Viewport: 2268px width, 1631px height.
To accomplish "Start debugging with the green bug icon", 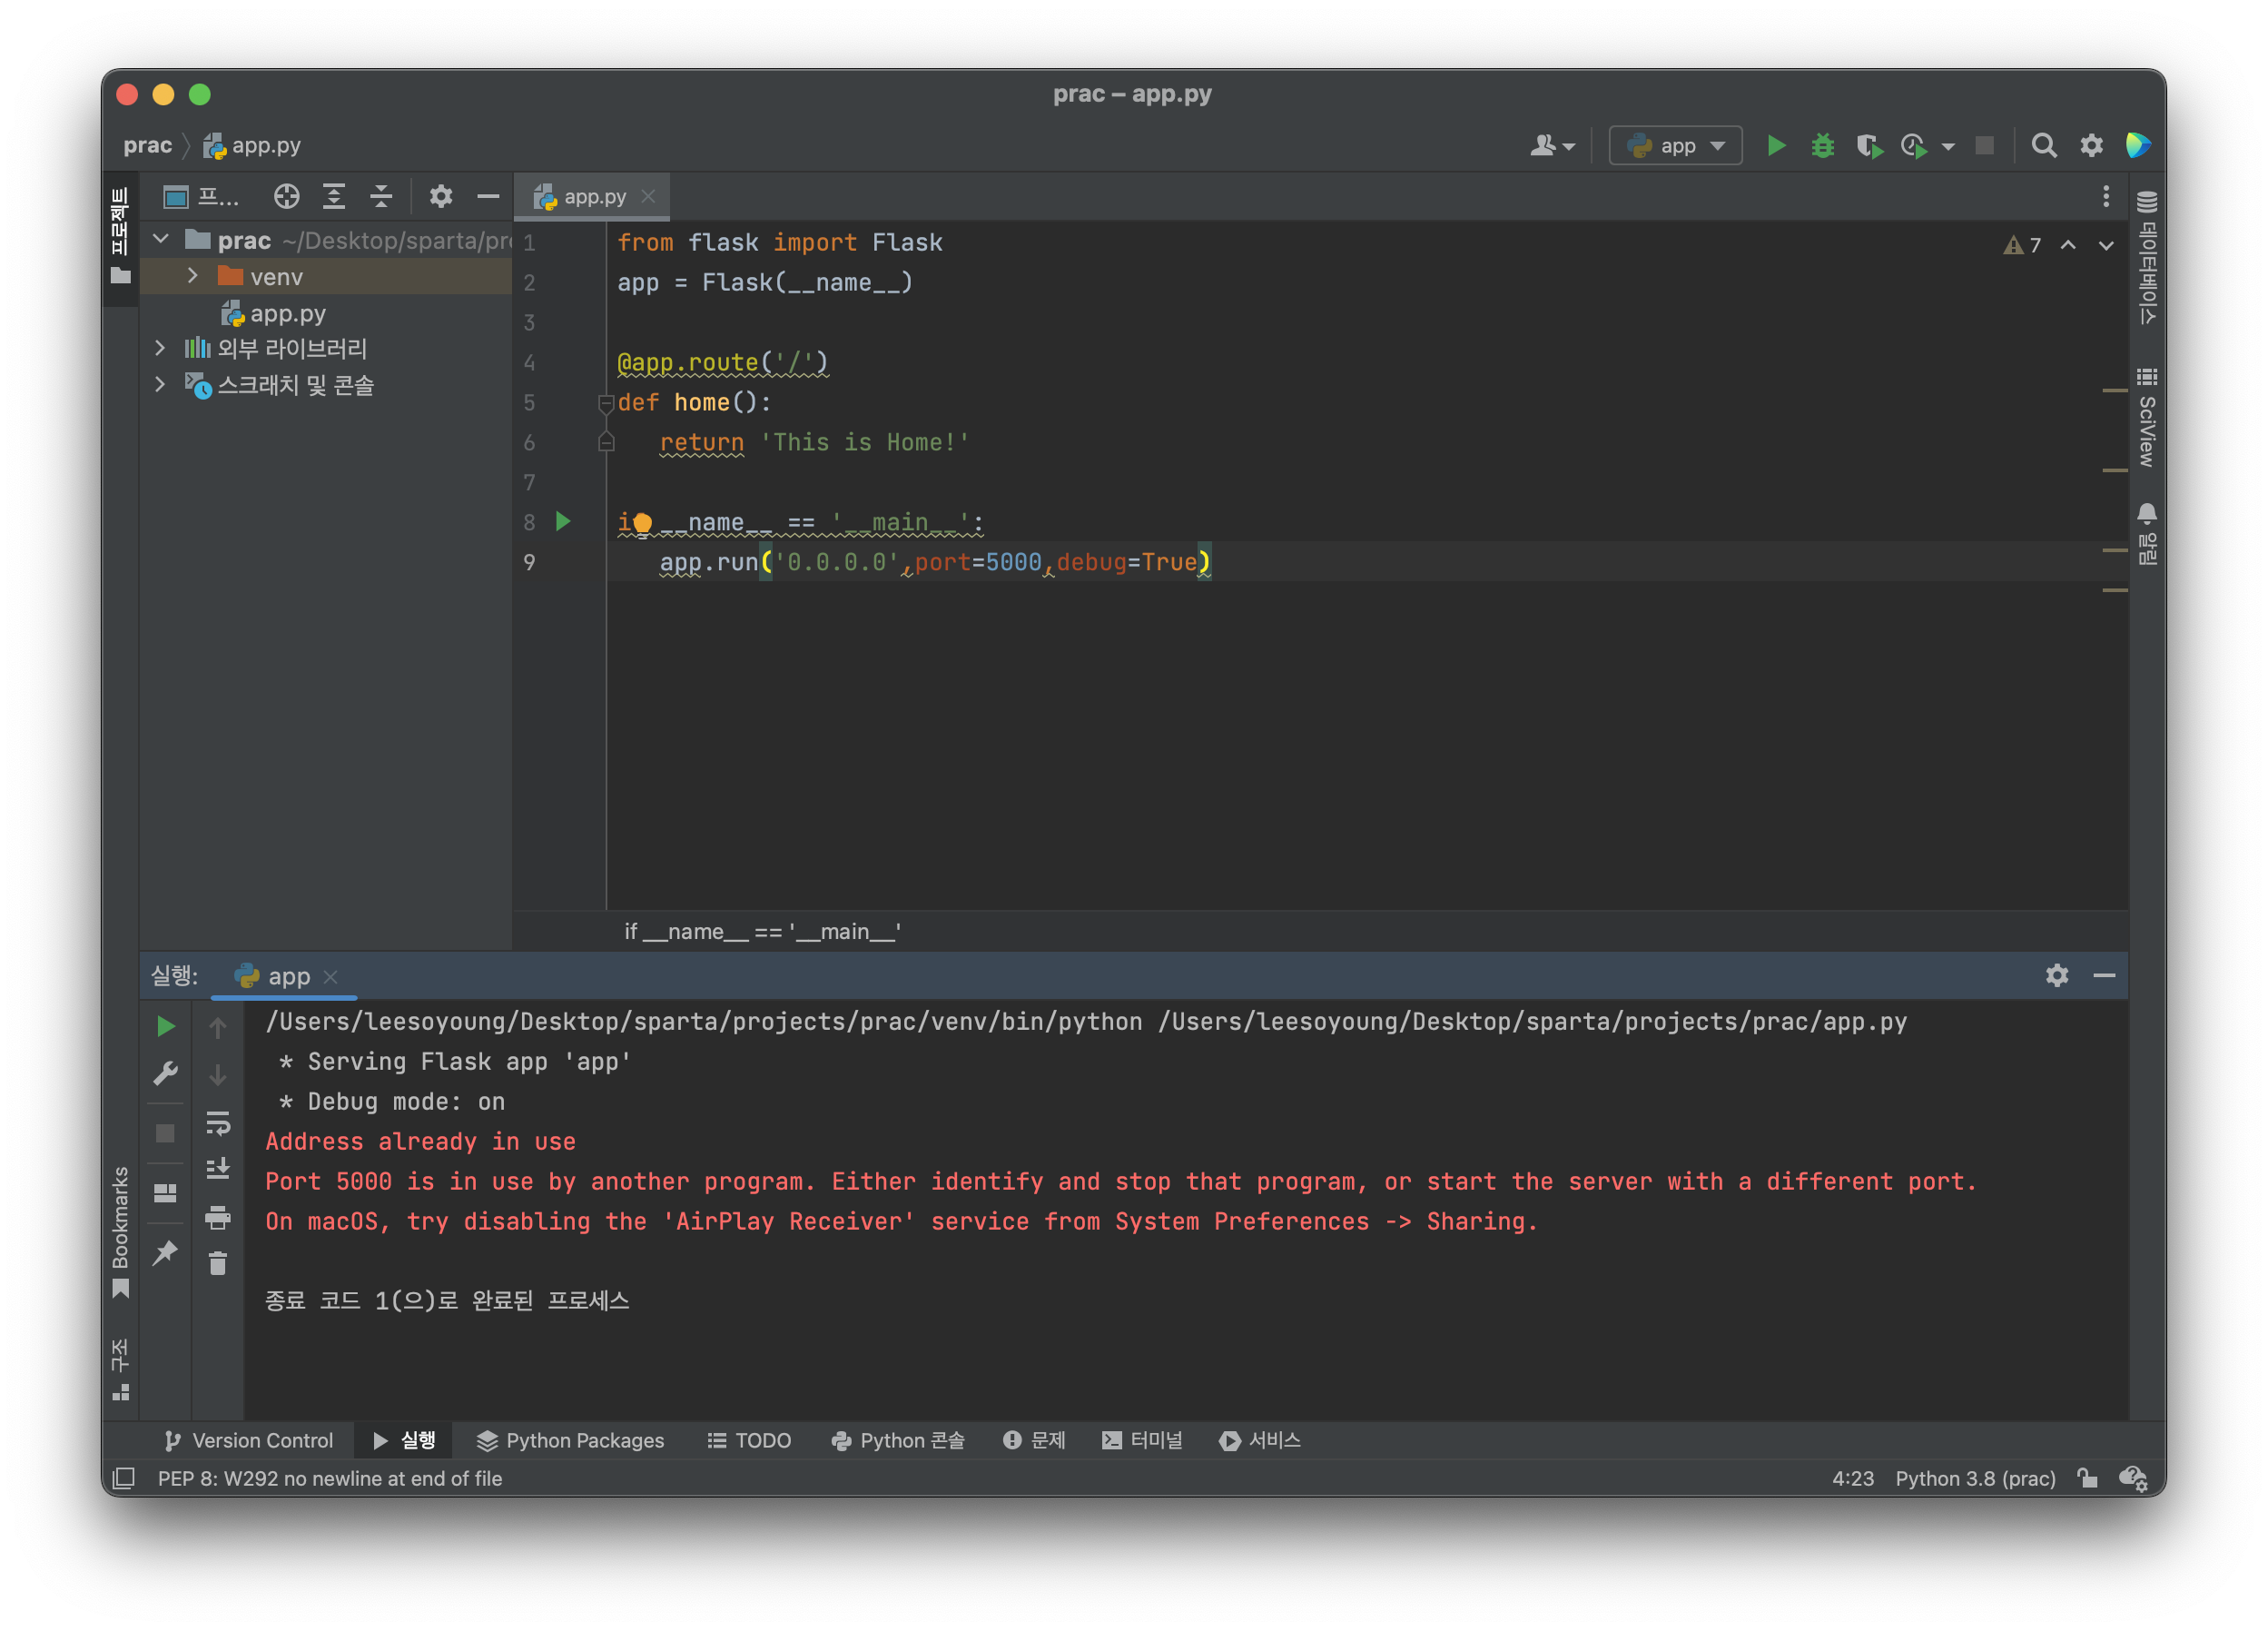I will click(1822, 146).
